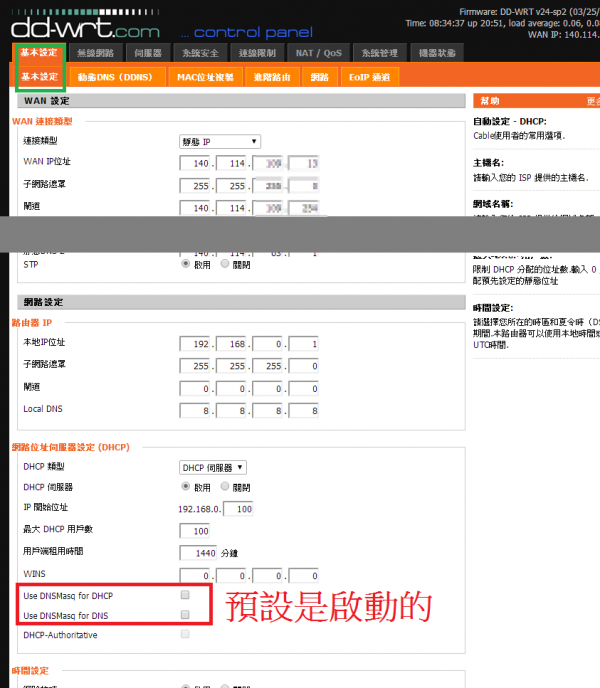Open the EoIP 通道 sub-tab

coord(371,76)
